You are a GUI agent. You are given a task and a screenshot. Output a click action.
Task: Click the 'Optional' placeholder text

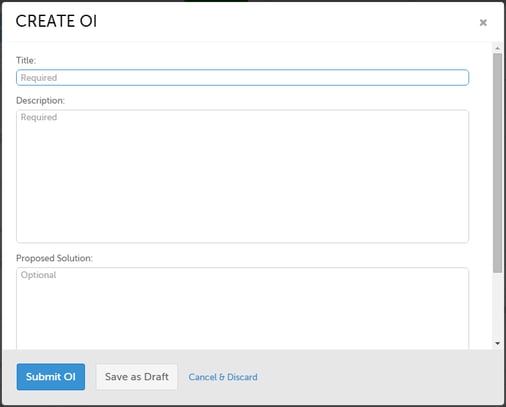pos(38,275)
